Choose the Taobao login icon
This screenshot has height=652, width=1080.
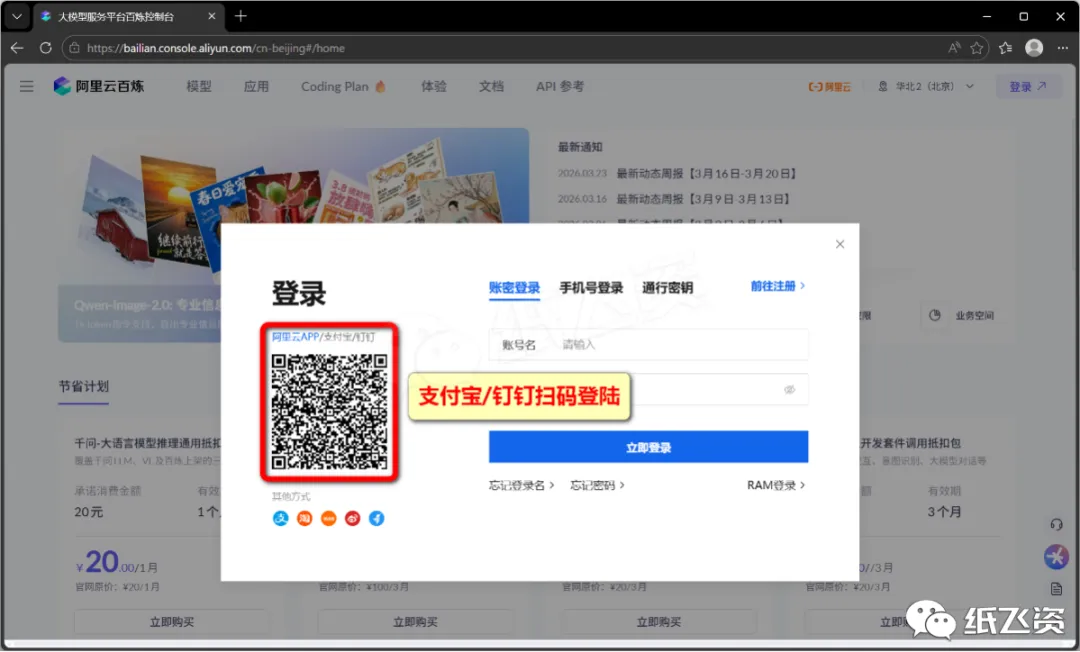304,518
